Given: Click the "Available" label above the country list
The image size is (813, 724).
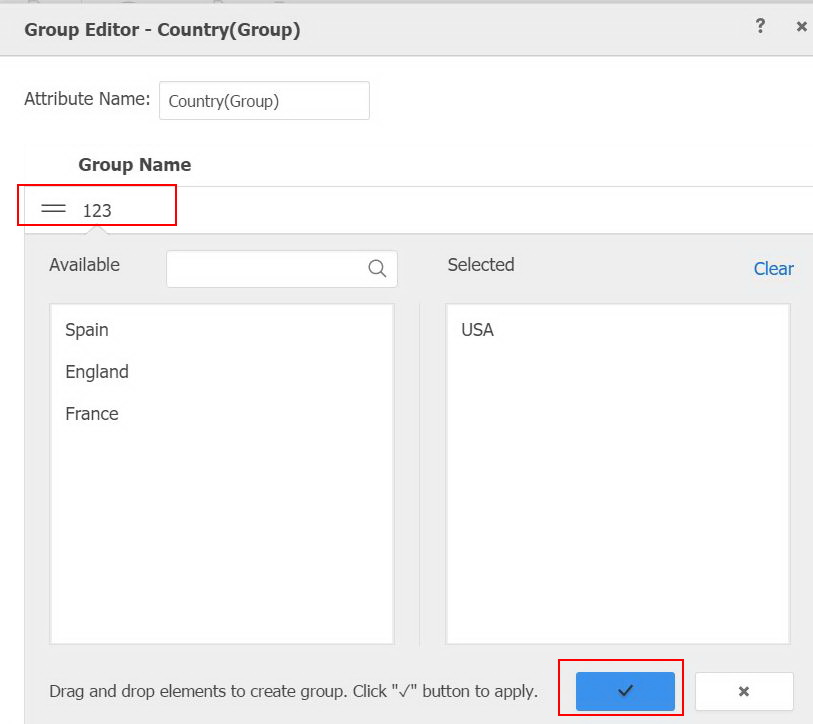Looking at the screenshot, I should pos(84,265).
